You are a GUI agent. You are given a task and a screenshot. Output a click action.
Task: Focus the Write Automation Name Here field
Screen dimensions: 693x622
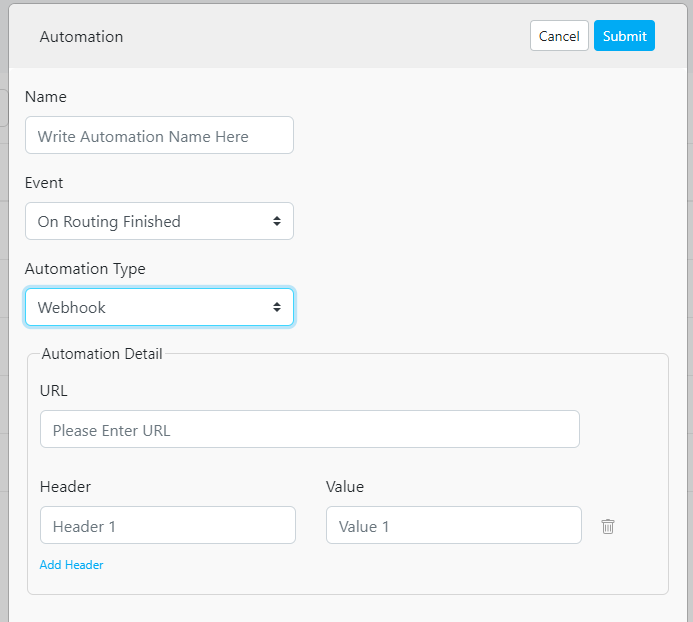point(159,136)
